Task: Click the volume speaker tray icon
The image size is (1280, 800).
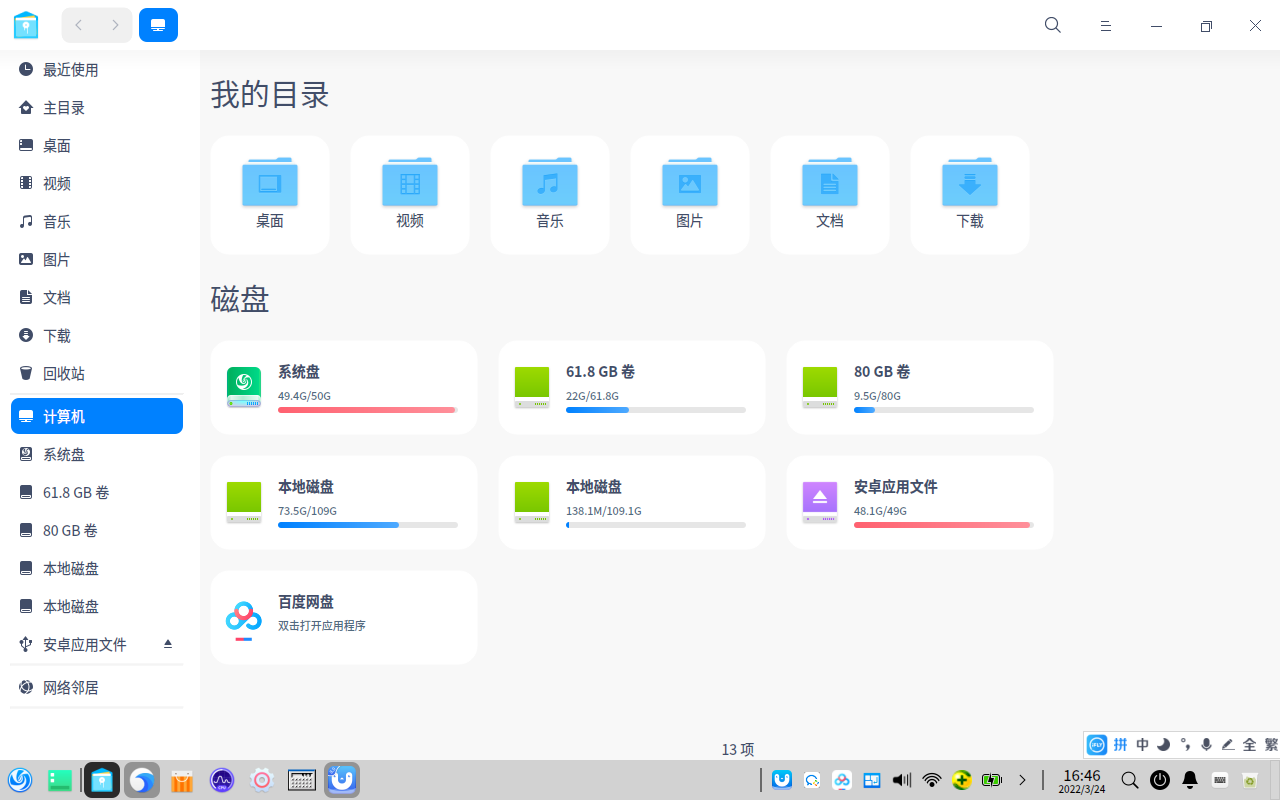Action: [902, 780]
